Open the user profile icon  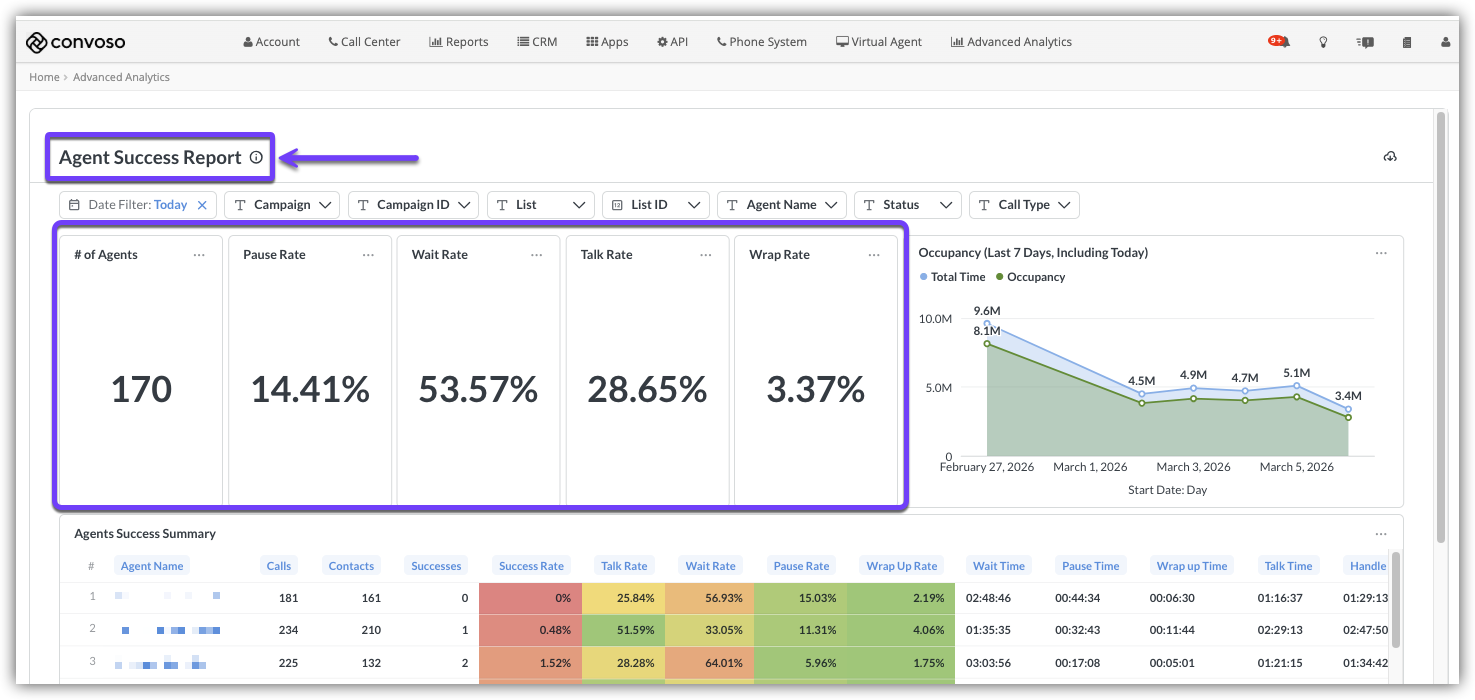(1445, 42)
